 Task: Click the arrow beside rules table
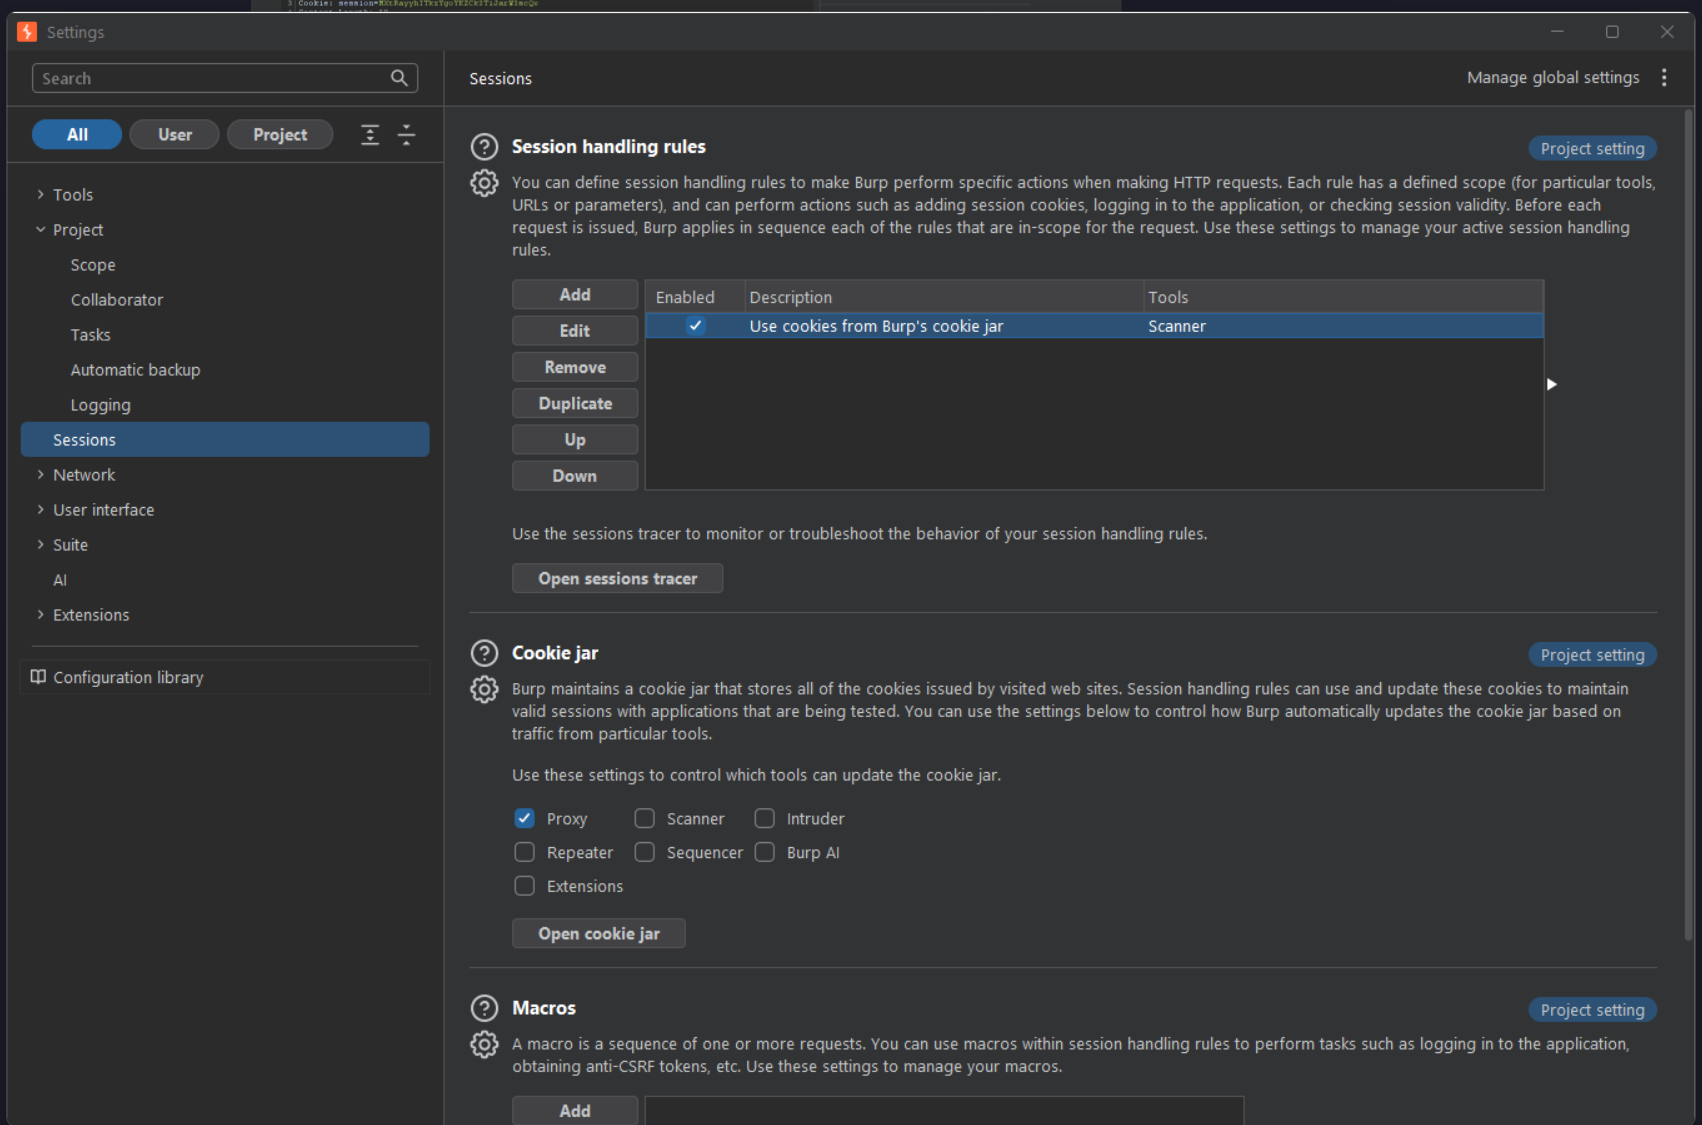(1551, 384)
